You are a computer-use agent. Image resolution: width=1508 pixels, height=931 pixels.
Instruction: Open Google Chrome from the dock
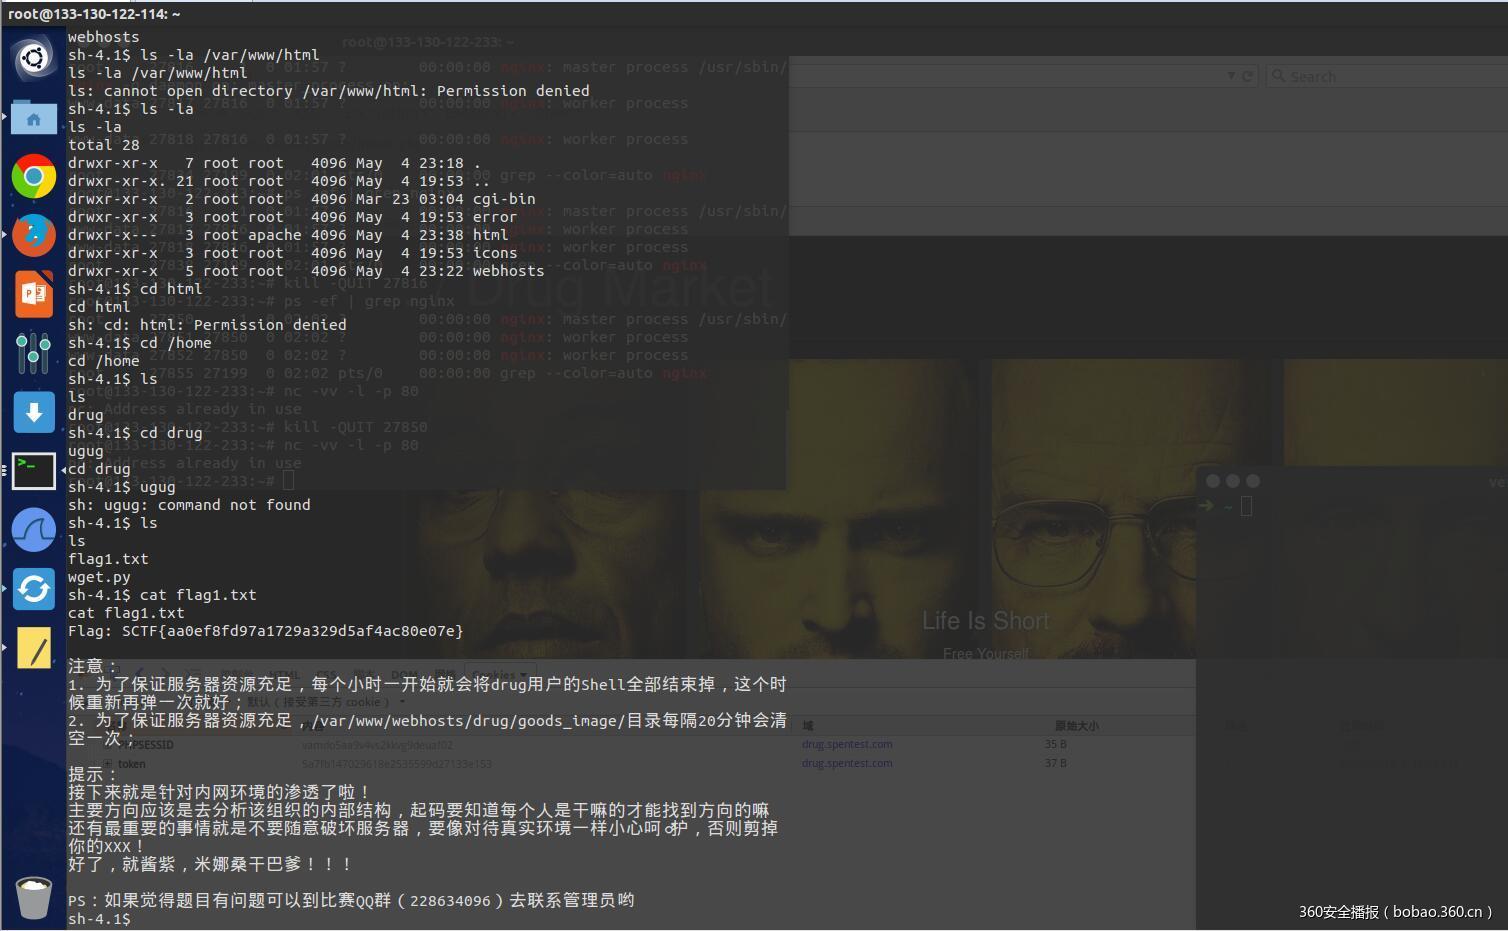click(33, 176)
